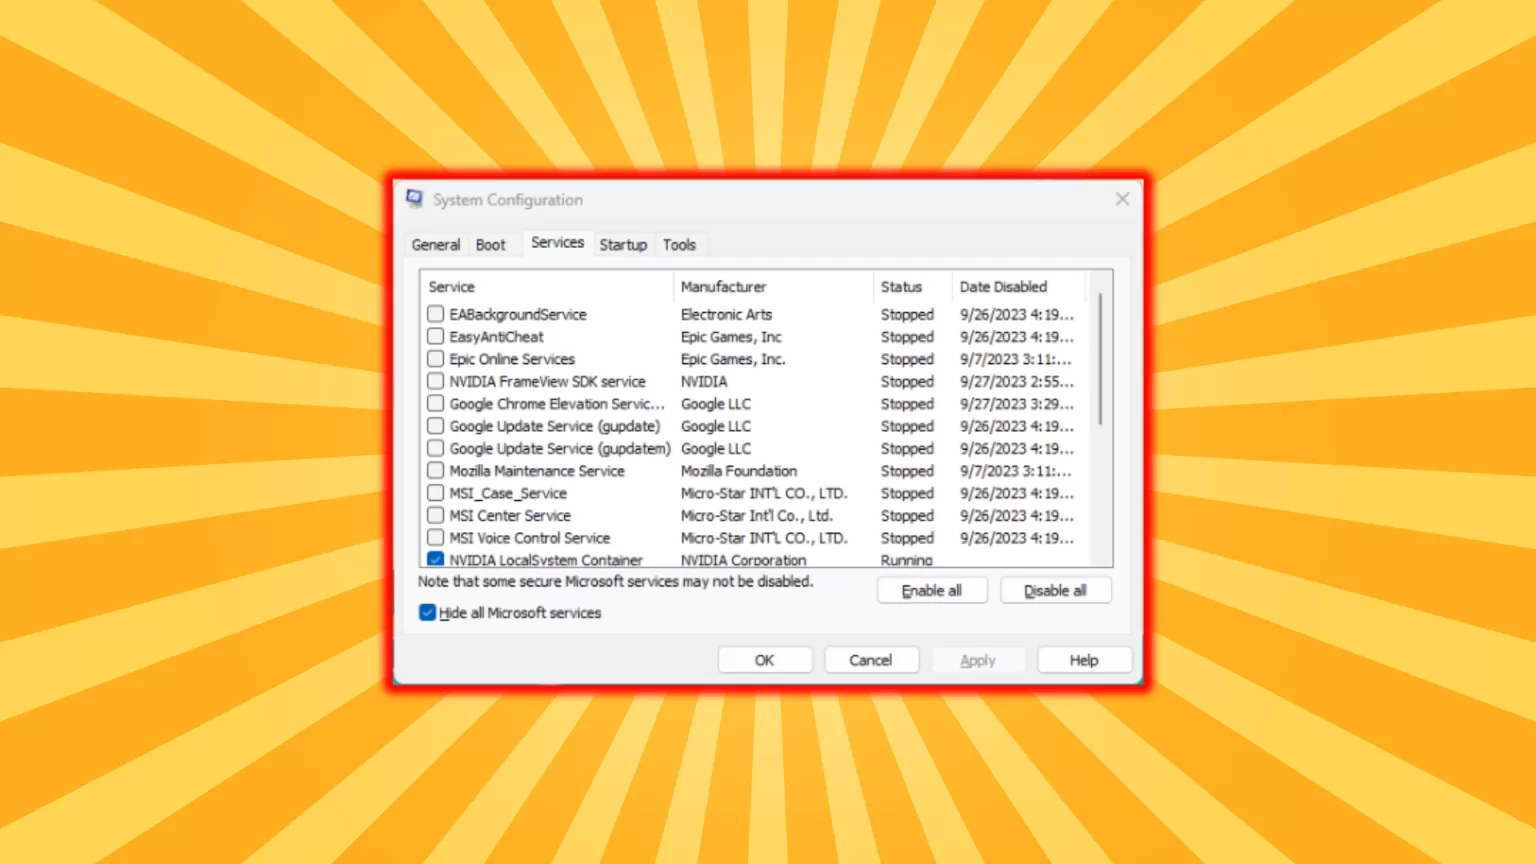The image size is (1536, 864).
Task: Check the Epic Online Services checkbox
Action: tap(435, 359)
